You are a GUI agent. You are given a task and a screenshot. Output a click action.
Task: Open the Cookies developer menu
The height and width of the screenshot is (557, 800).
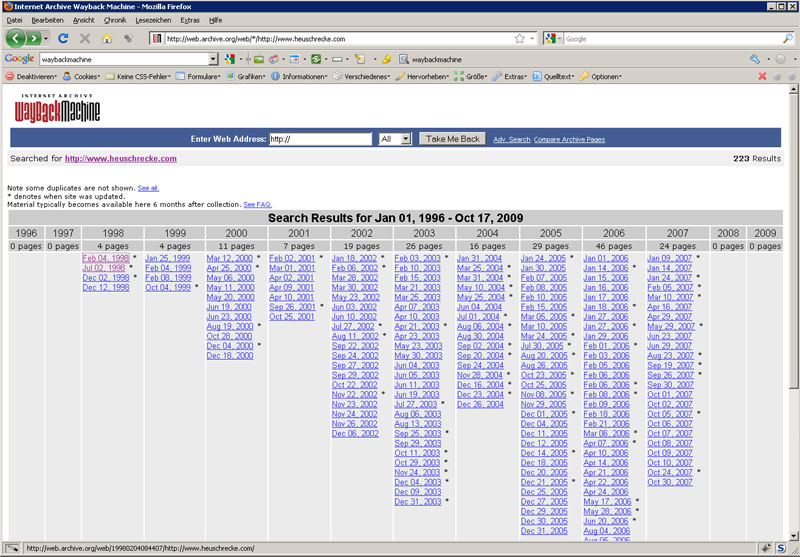click(x=81, y=77)
